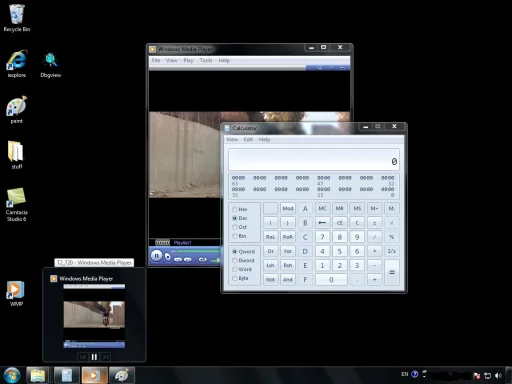Select the paint desktop shortcut
512x384 pixels.
point(17,110)
